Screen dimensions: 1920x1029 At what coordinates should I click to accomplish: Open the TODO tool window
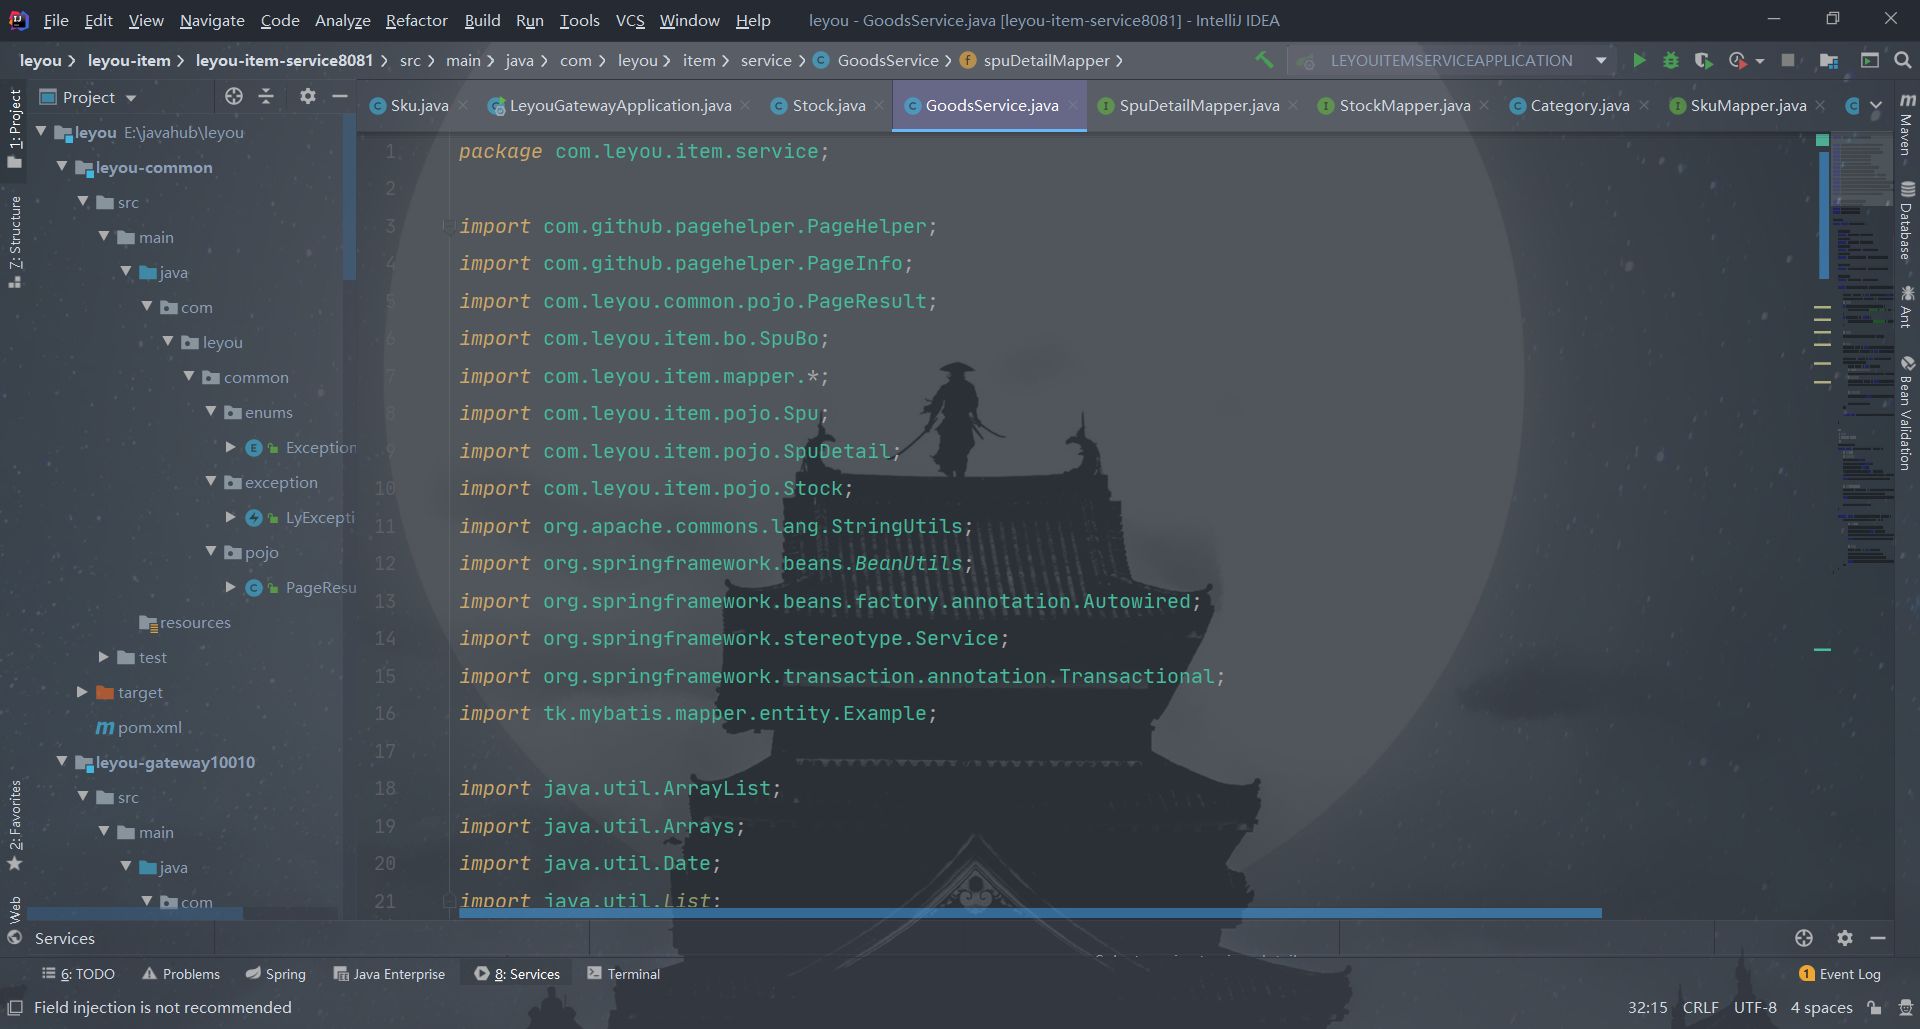pyautogui.click(x=78, y=974)
